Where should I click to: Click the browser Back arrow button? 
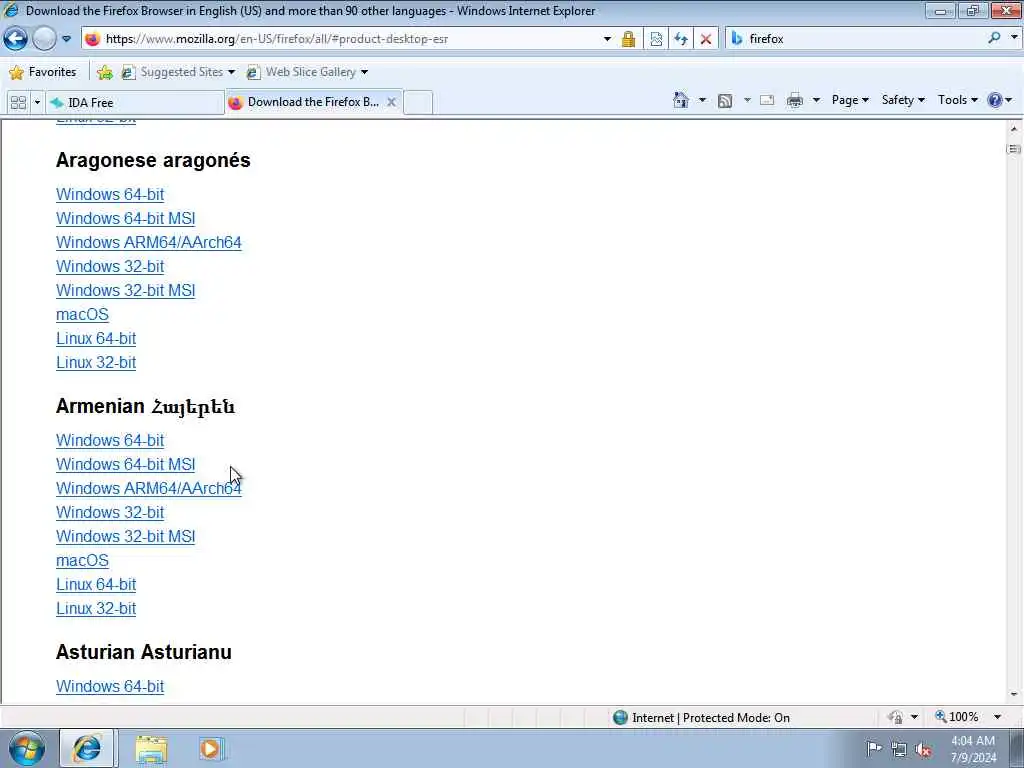[16, 39]
